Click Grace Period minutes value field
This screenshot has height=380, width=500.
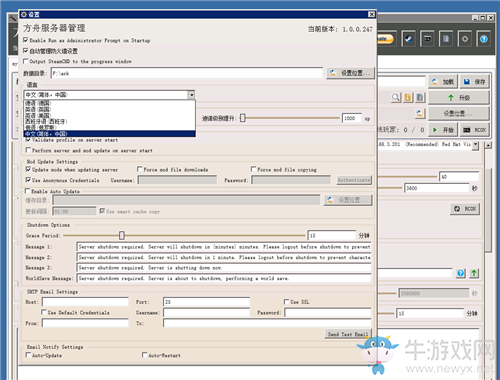332,235
